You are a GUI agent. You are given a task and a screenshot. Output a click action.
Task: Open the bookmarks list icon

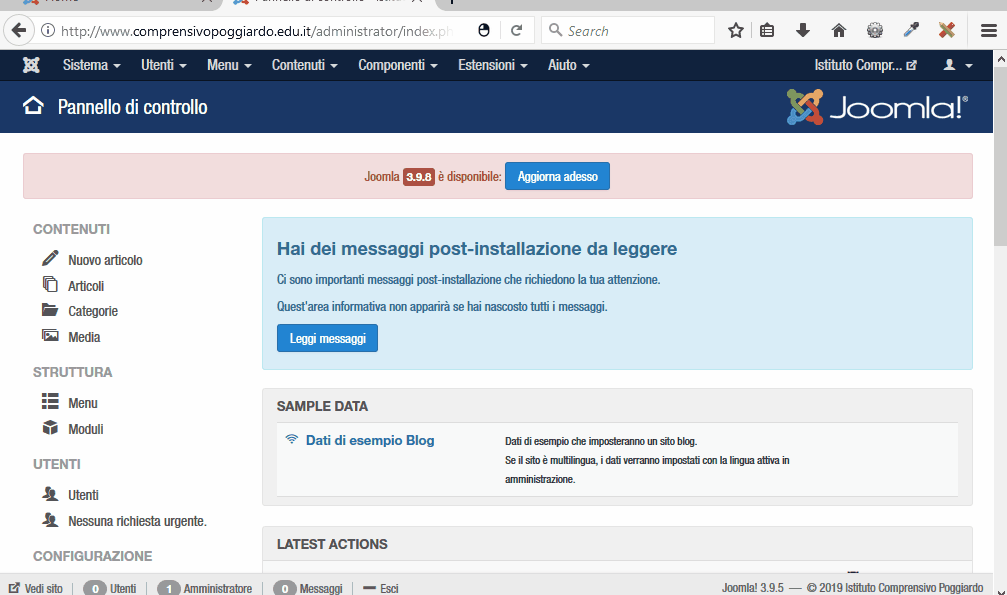coord(767,30)
